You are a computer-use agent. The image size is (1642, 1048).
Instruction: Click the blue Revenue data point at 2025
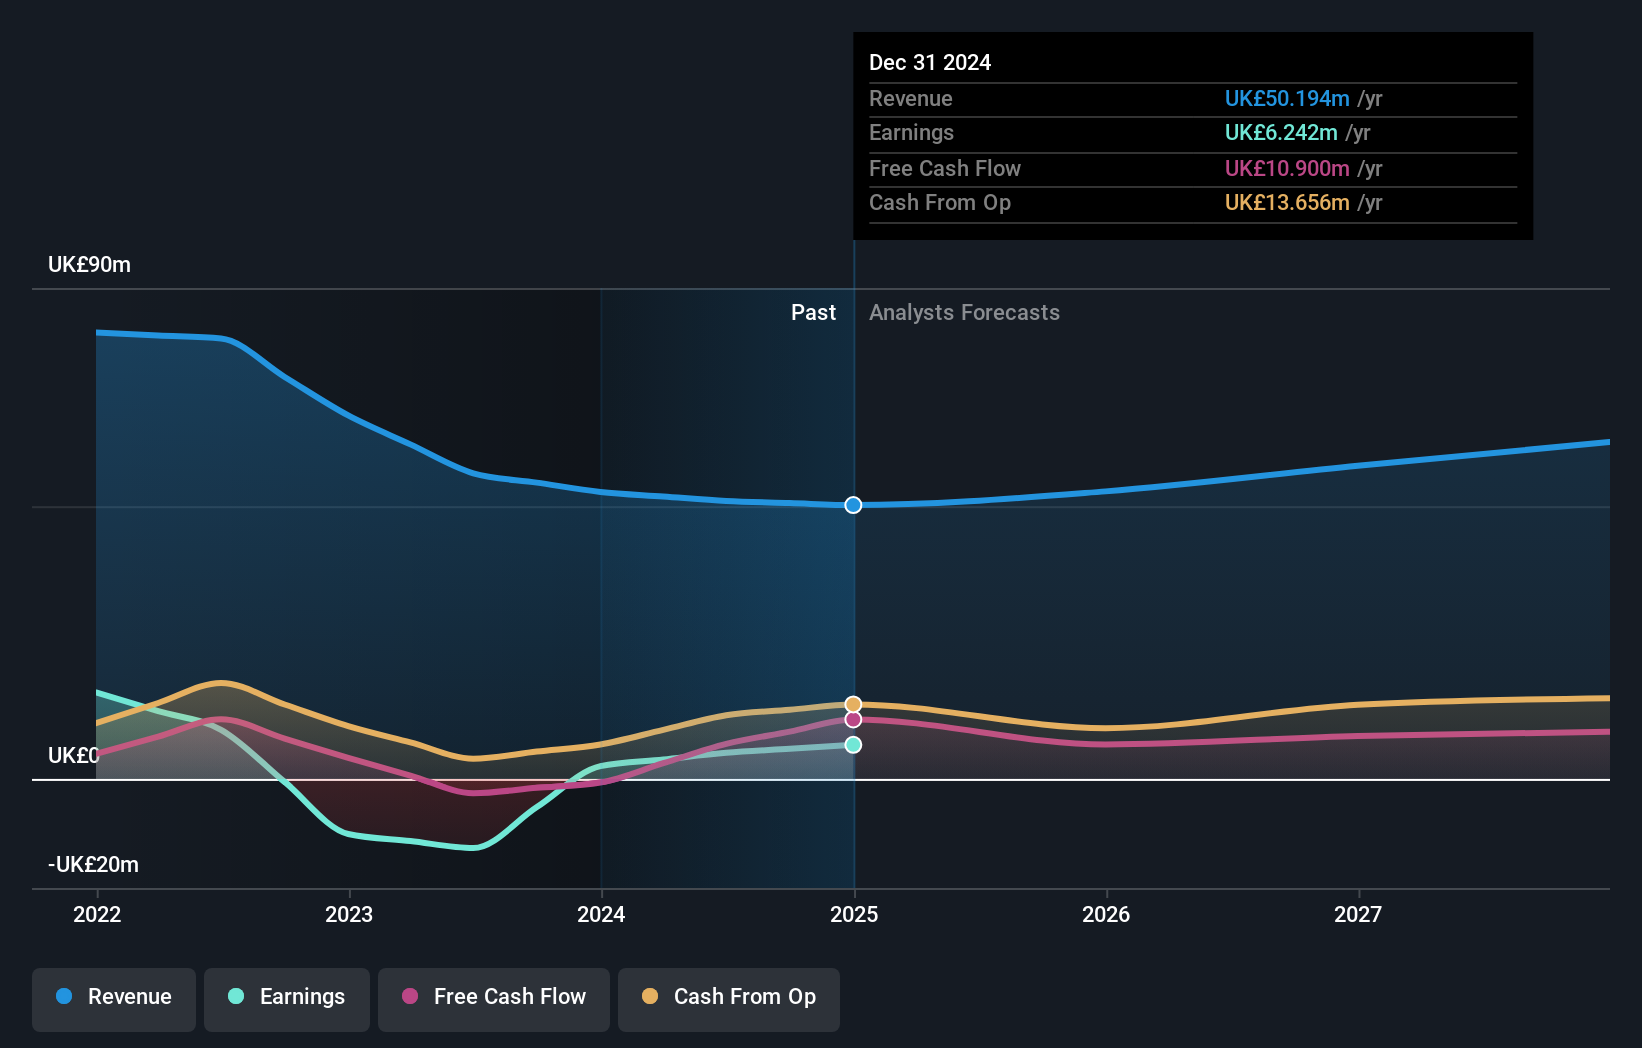(853, 505)
